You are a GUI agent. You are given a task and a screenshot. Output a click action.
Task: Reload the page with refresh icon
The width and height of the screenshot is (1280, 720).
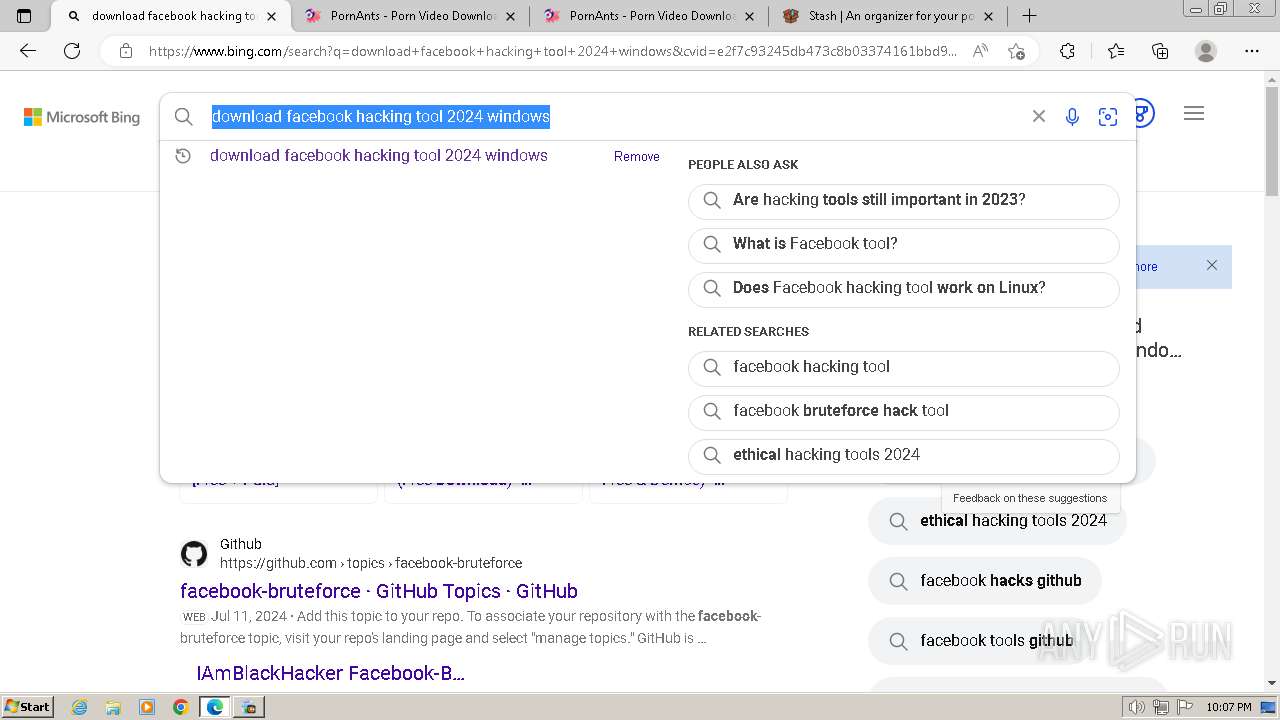(x=72, y=51)
